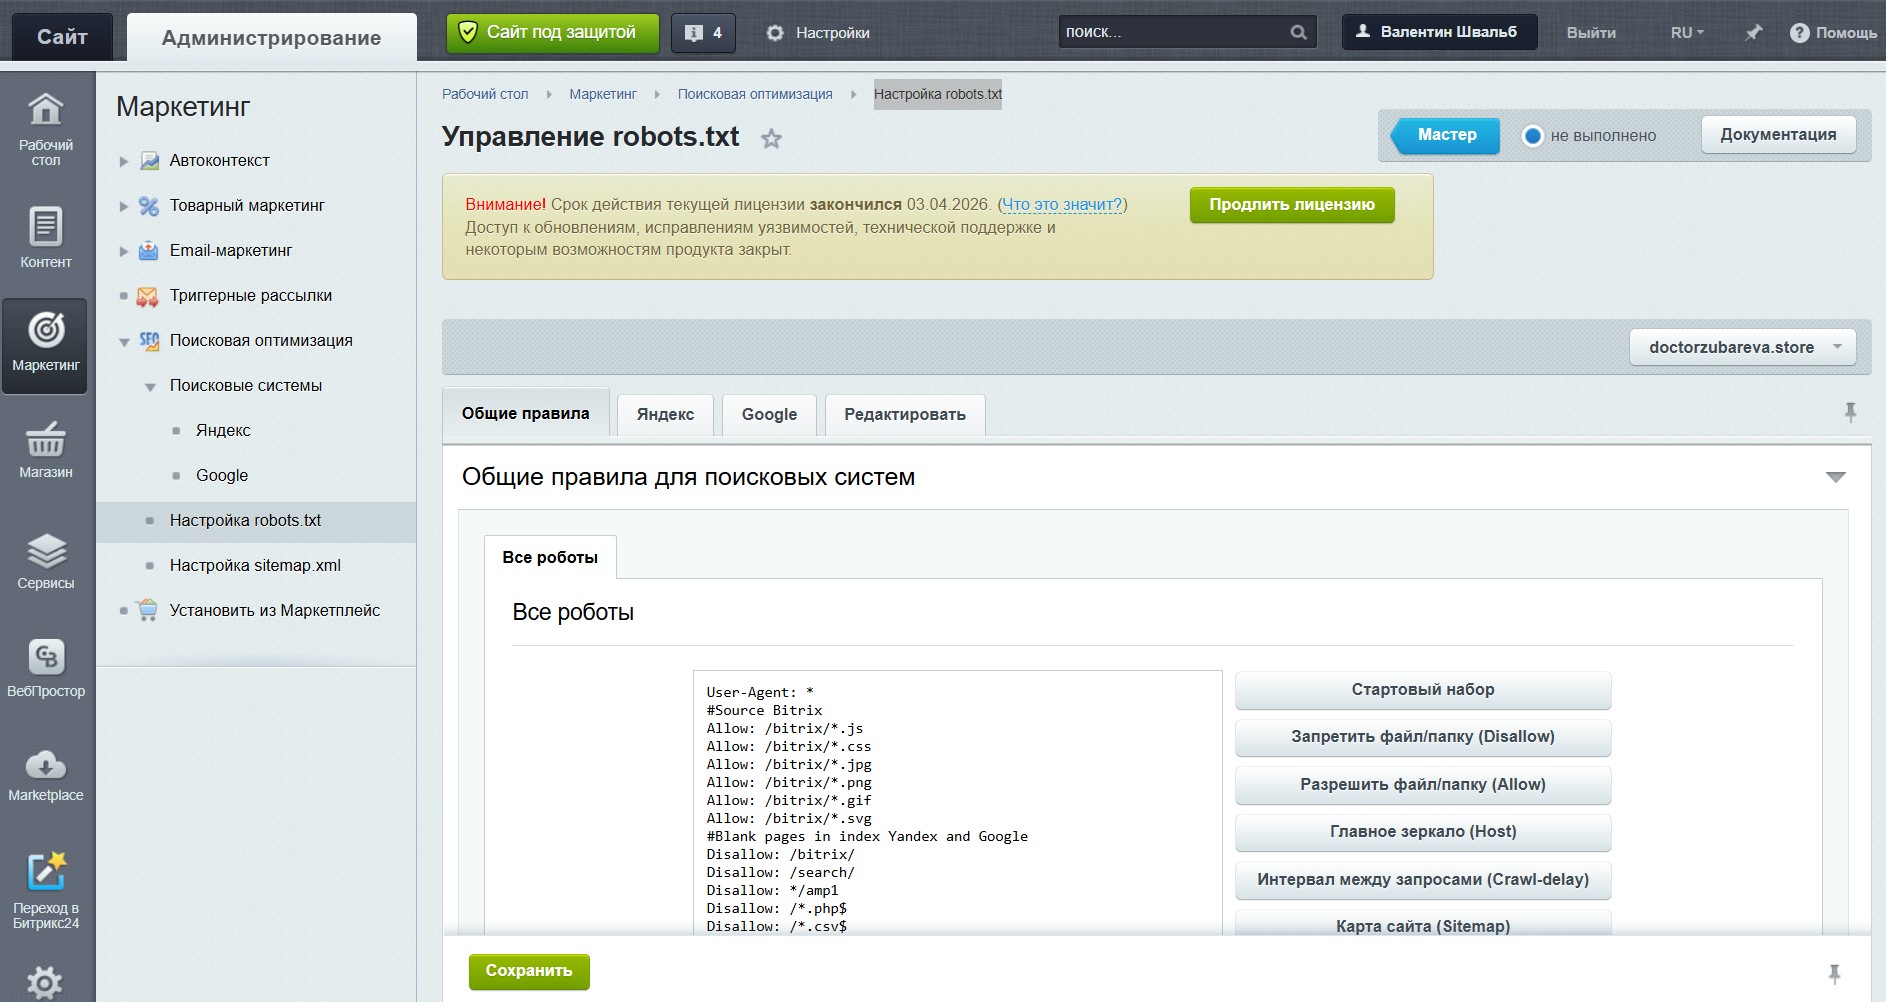This screenshot has height=1002, width=1886.
Task: Click the Сохранить button
Action: tap(529, 971)
